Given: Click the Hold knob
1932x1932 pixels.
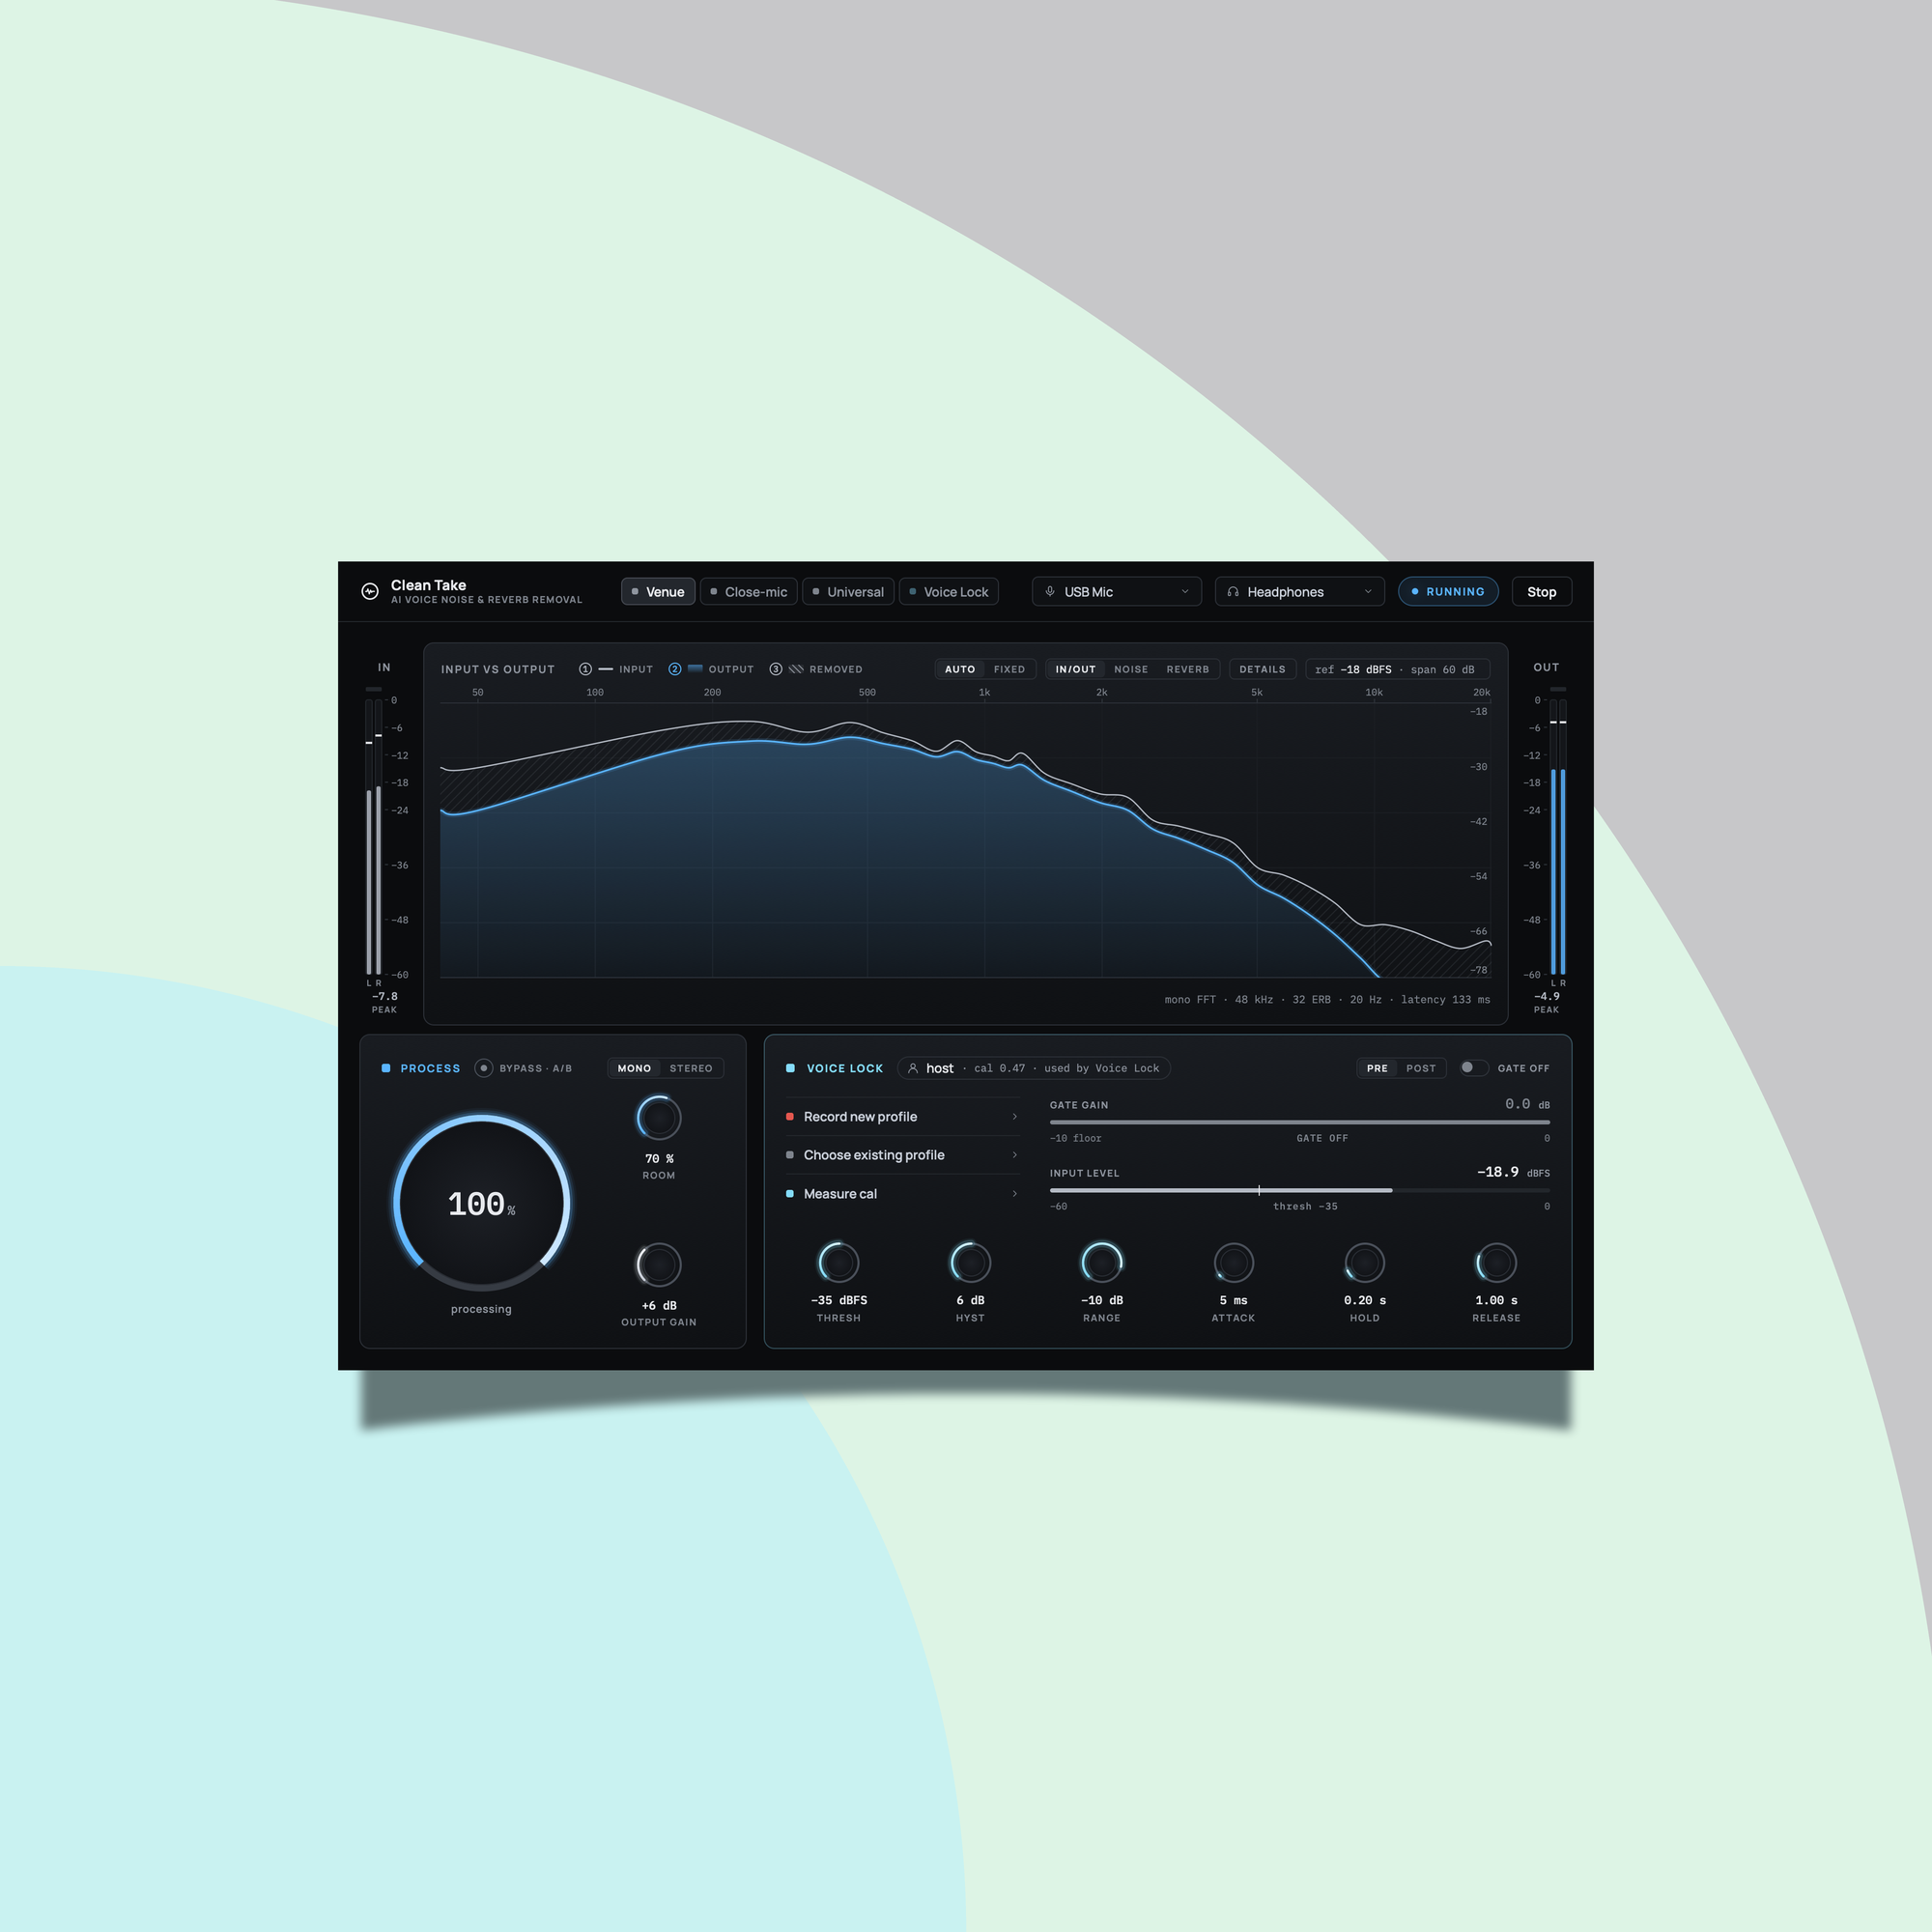Looking at the screenshot, I should click(x=1365, y=1262).
